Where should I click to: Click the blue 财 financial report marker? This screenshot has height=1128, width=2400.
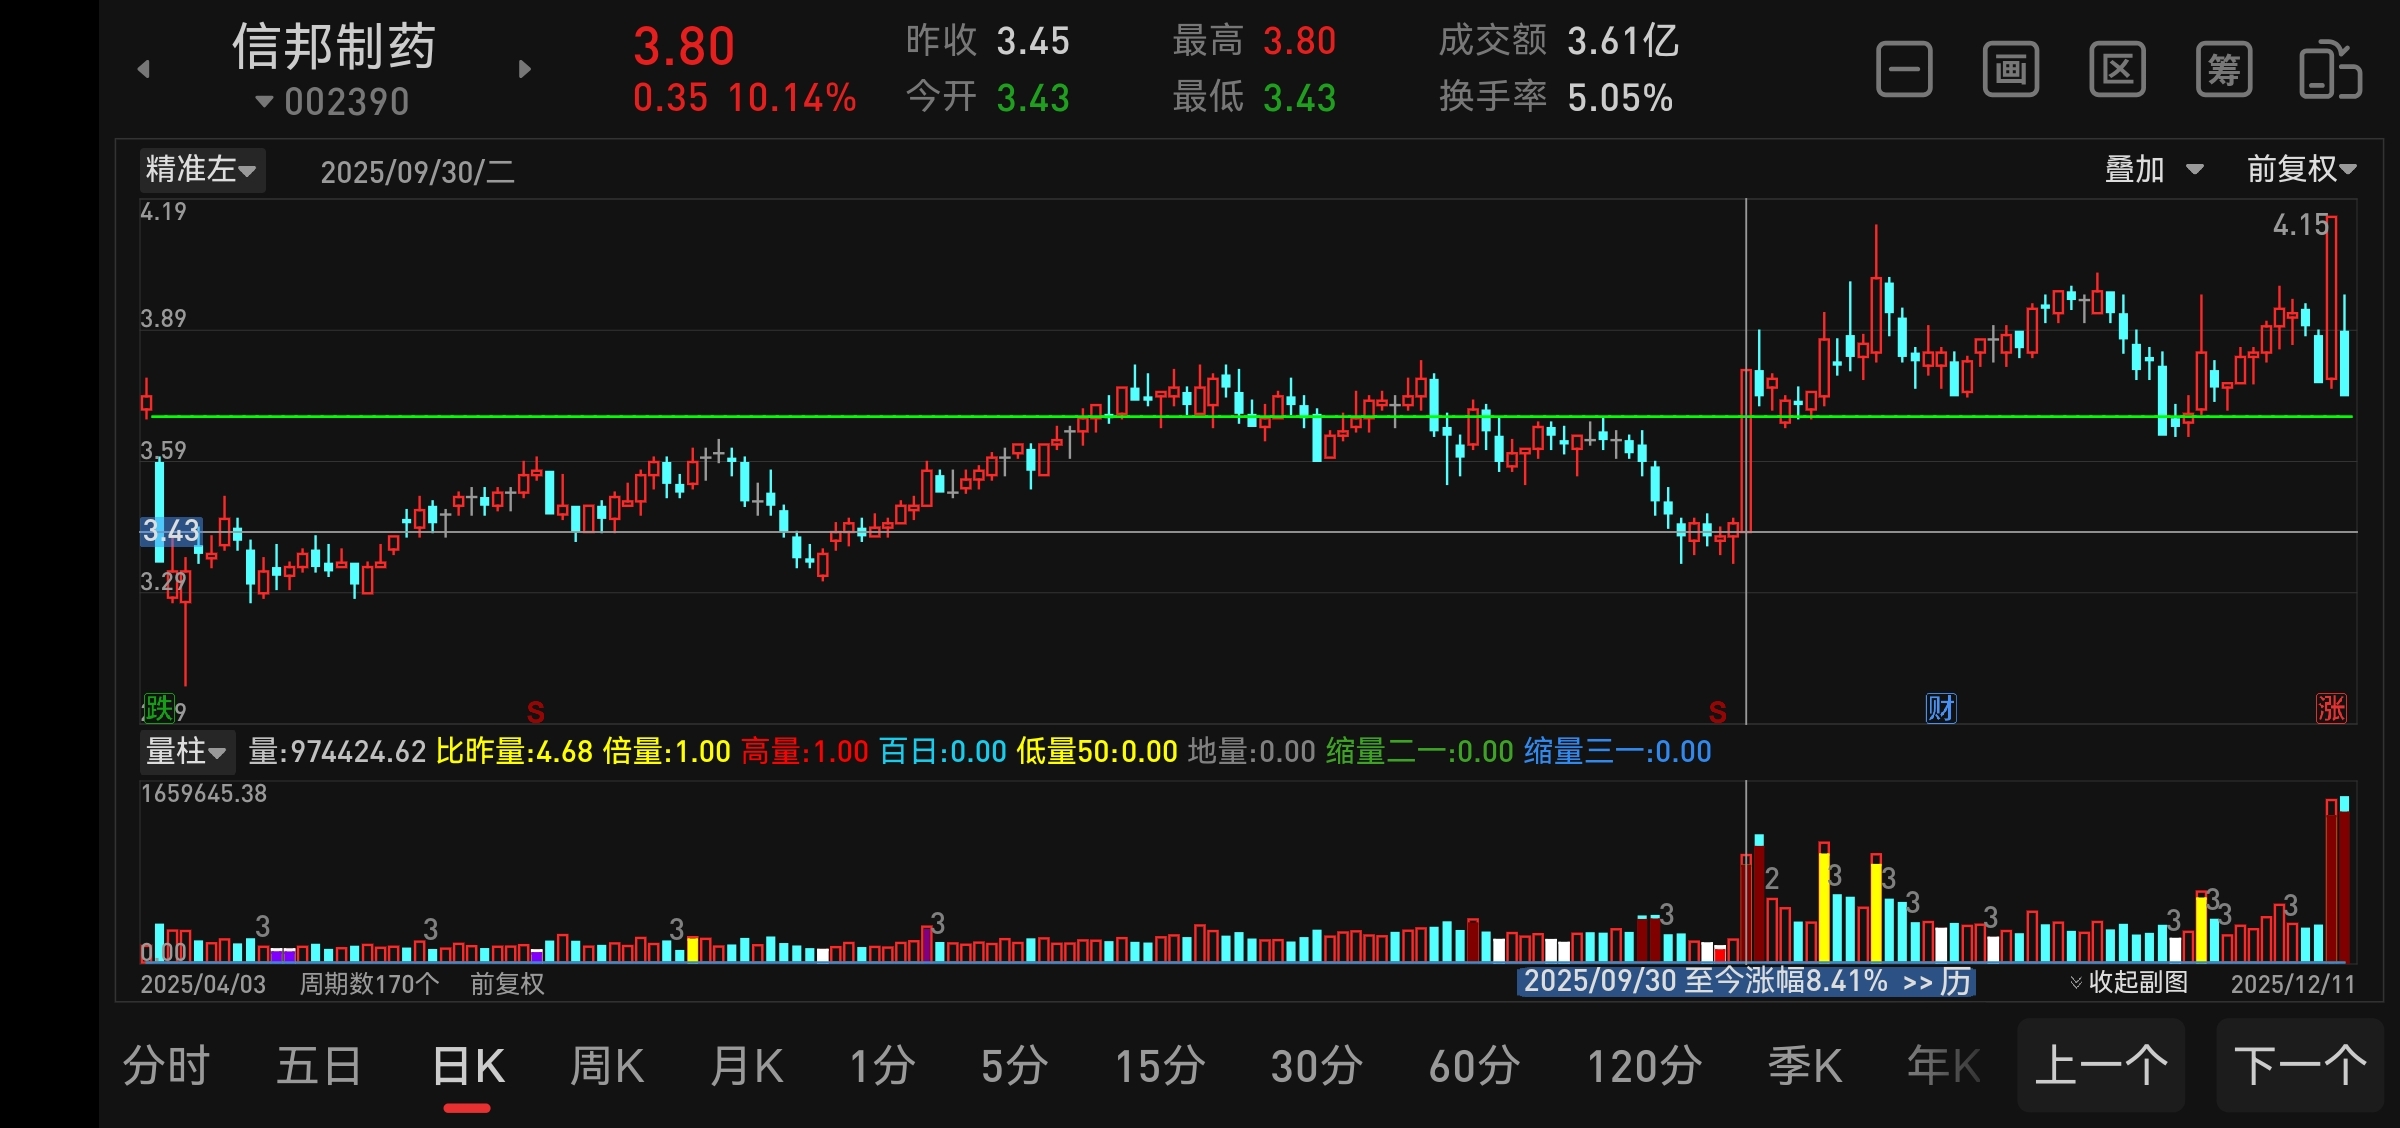1941,708
